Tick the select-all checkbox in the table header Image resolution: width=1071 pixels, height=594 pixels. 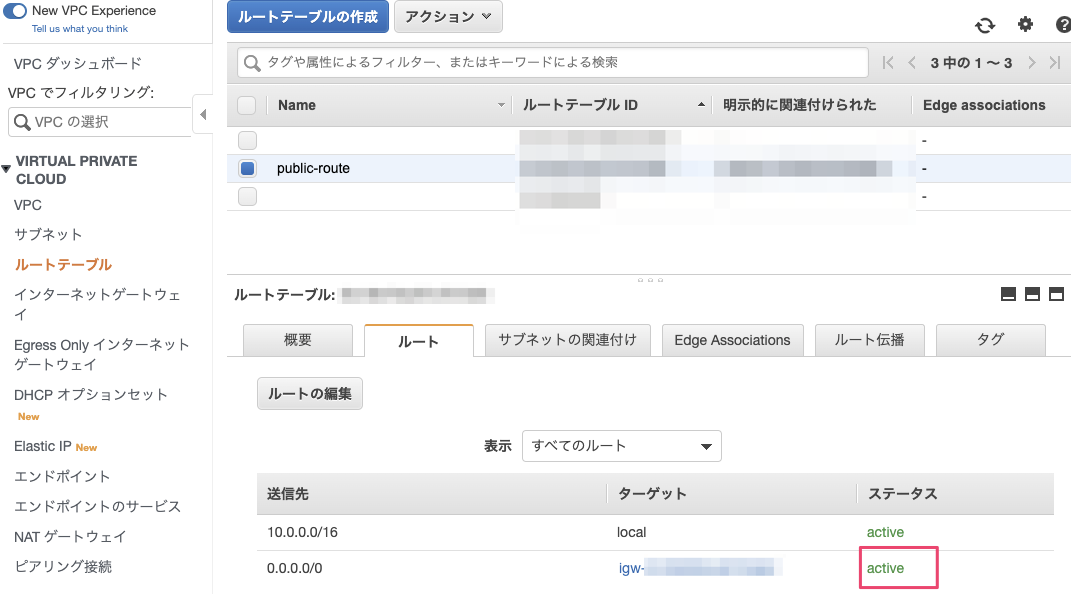click(247, 105)
